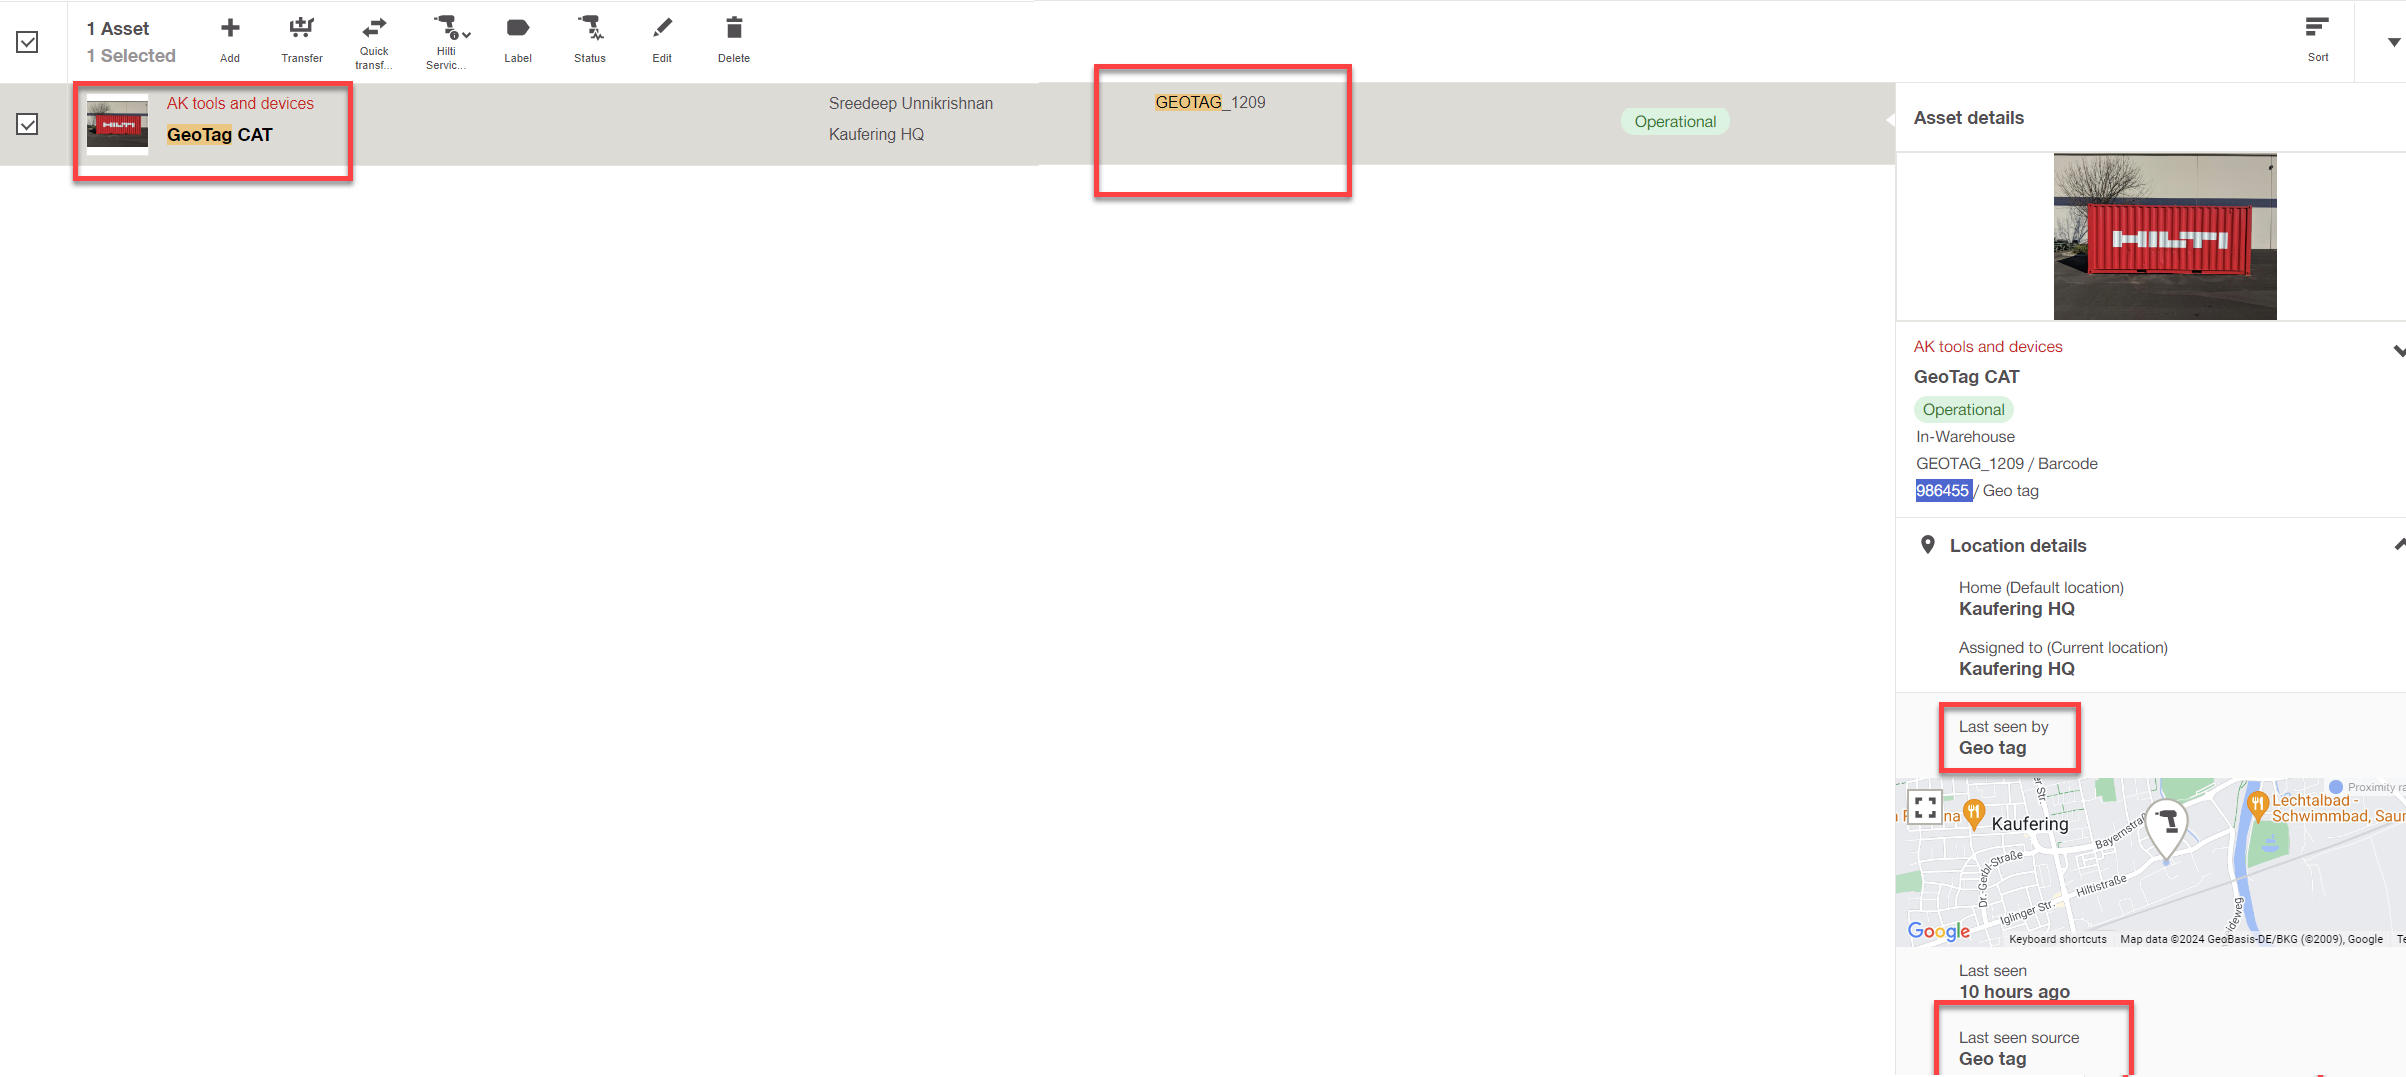Uncheck the GeoTag CAT row checkbox
The height and width of the screenshot is (1077, 2406).
point(28,124)
